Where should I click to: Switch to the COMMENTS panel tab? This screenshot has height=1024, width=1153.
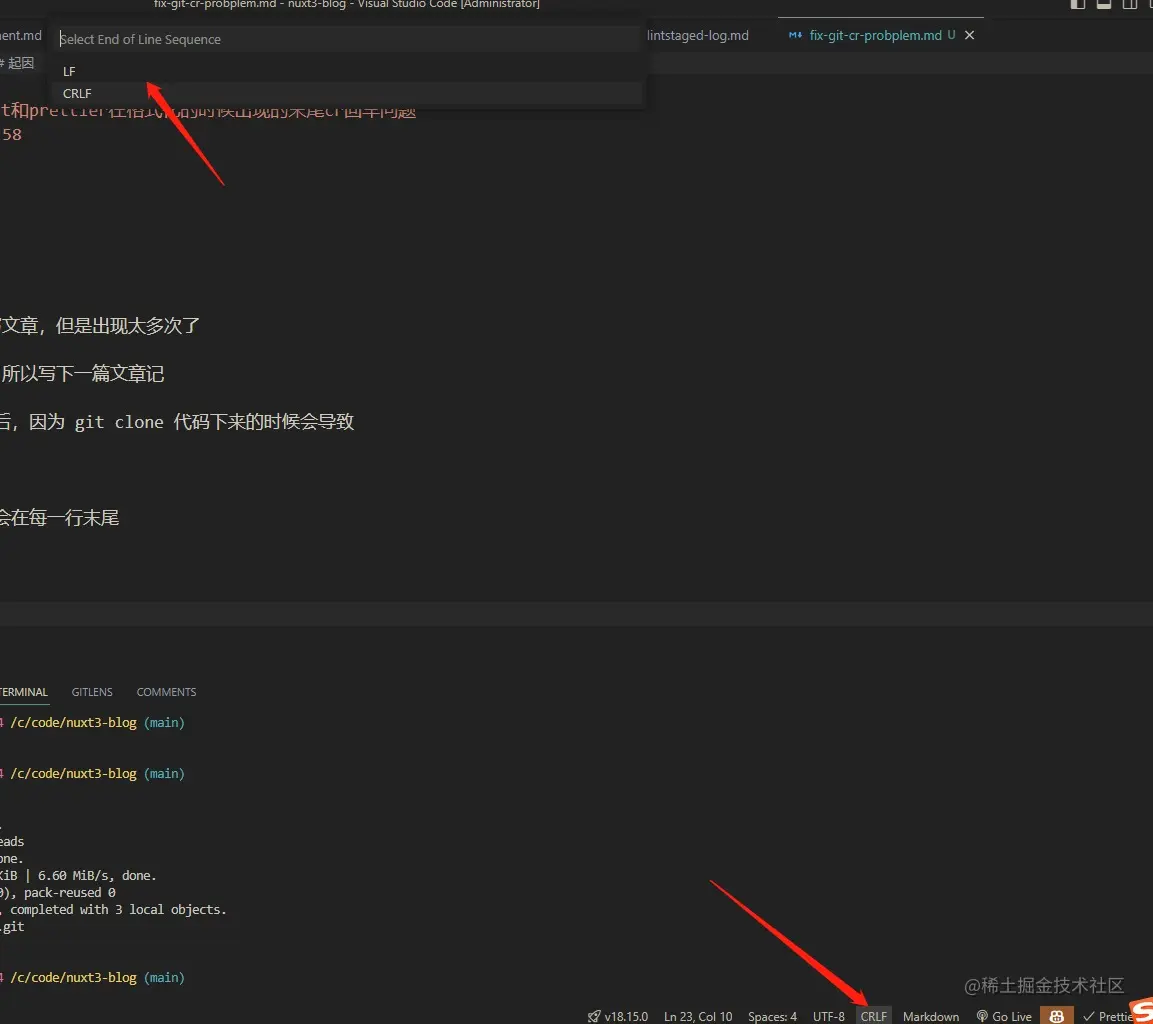[166, 692]
